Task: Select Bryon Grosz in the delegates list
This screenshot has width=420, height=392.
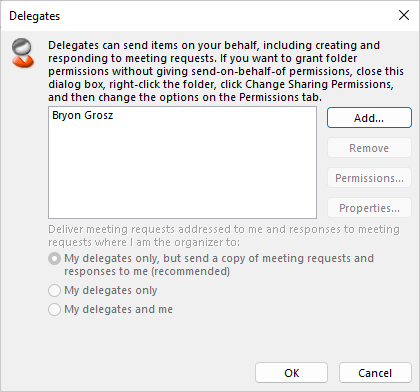Action: [83, 115]
